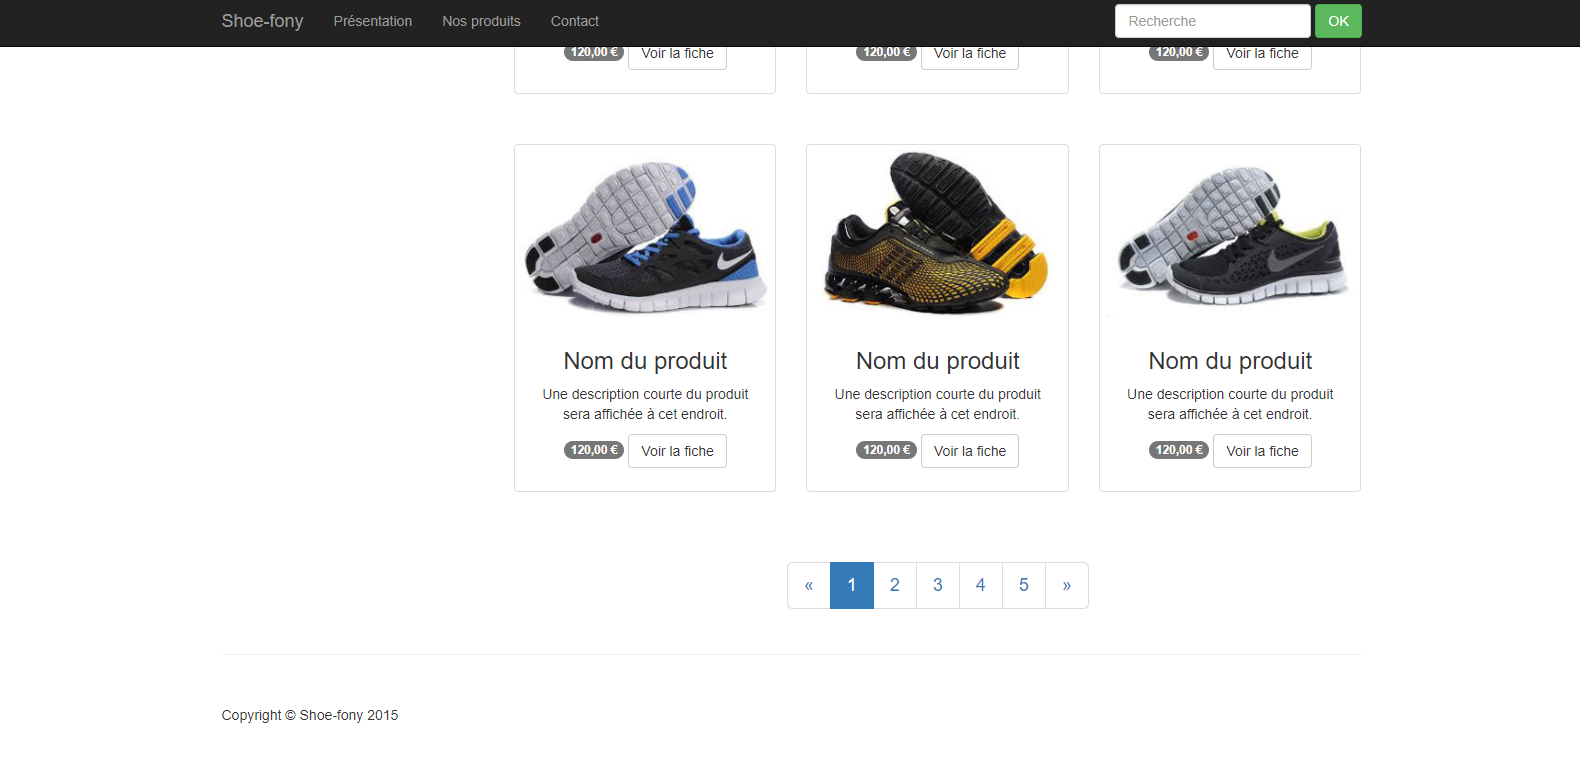Focus the Recherche search field
This screenshot has height=778, width=1580.
tap(1211, 21)
